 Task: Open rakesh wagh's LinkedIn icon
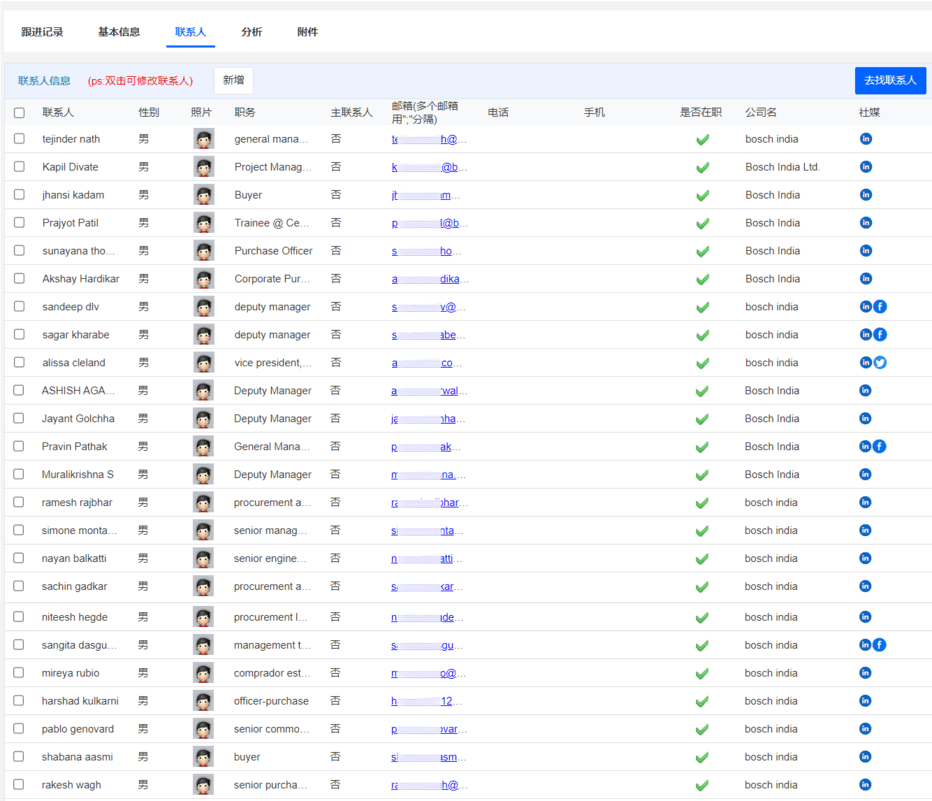(865, 785)
